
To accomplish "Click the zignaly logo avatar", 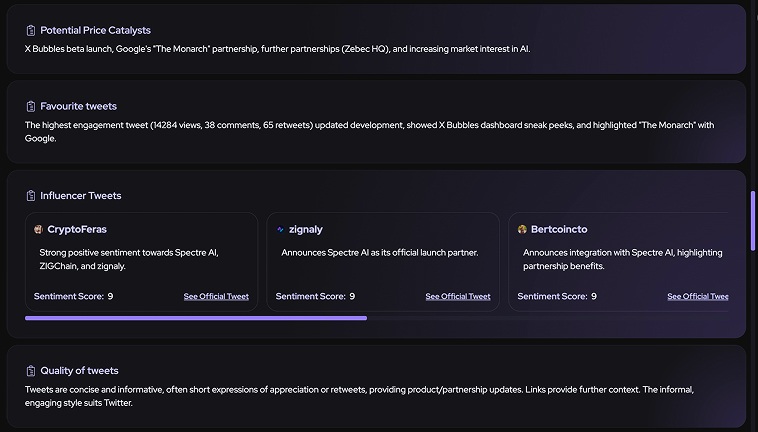I will (x=280, y=230).
